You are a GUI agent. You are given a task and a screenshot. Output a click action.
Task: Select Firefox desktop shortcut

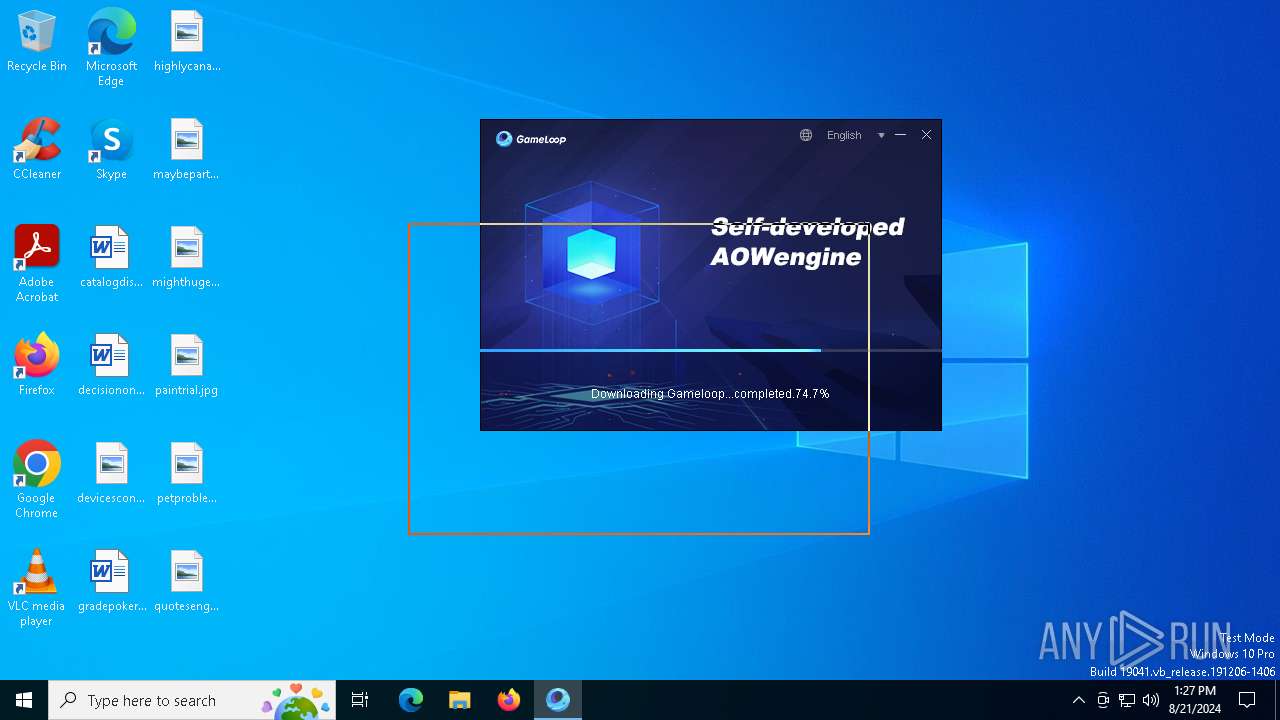pyautogui.click(x=37, y=366)
